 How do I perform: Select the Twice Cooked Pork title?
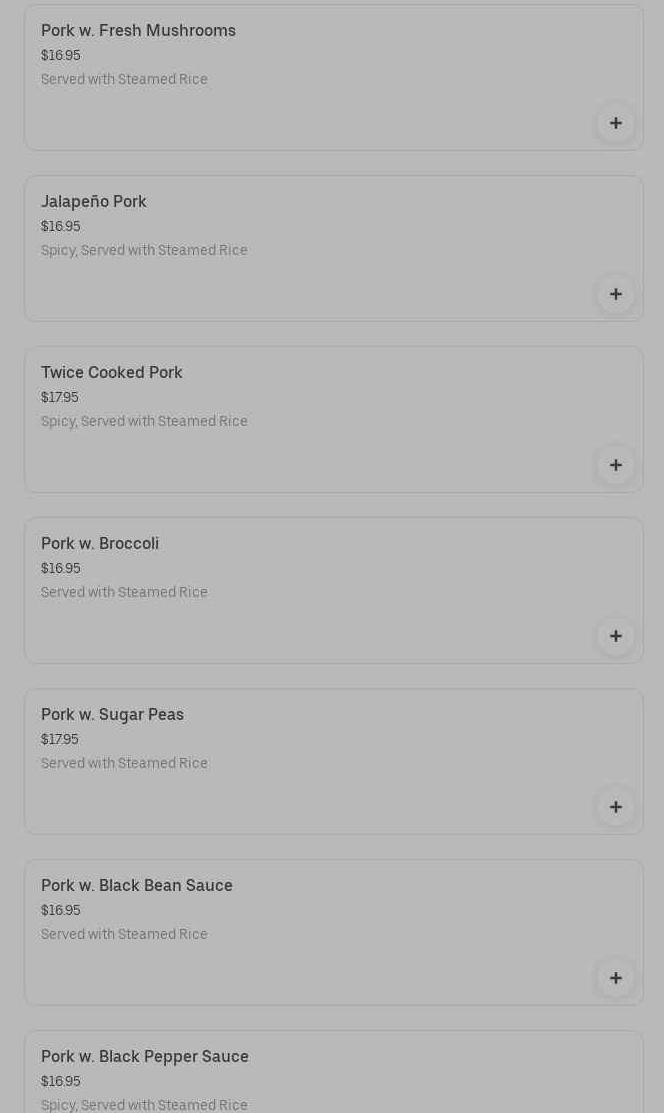tap(112, 373)
